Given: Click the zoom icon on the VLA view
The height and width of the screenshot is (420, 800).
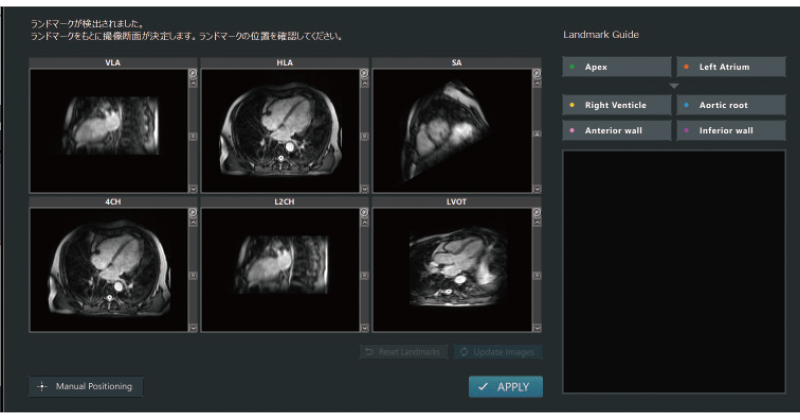Looking at the screenshot, I should (193, 74).
